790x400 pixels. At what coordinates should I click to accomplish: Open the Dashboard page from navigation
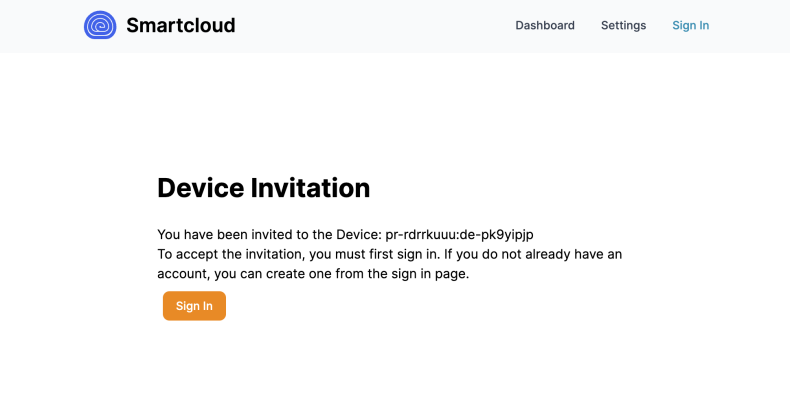[x=545, y=25]
